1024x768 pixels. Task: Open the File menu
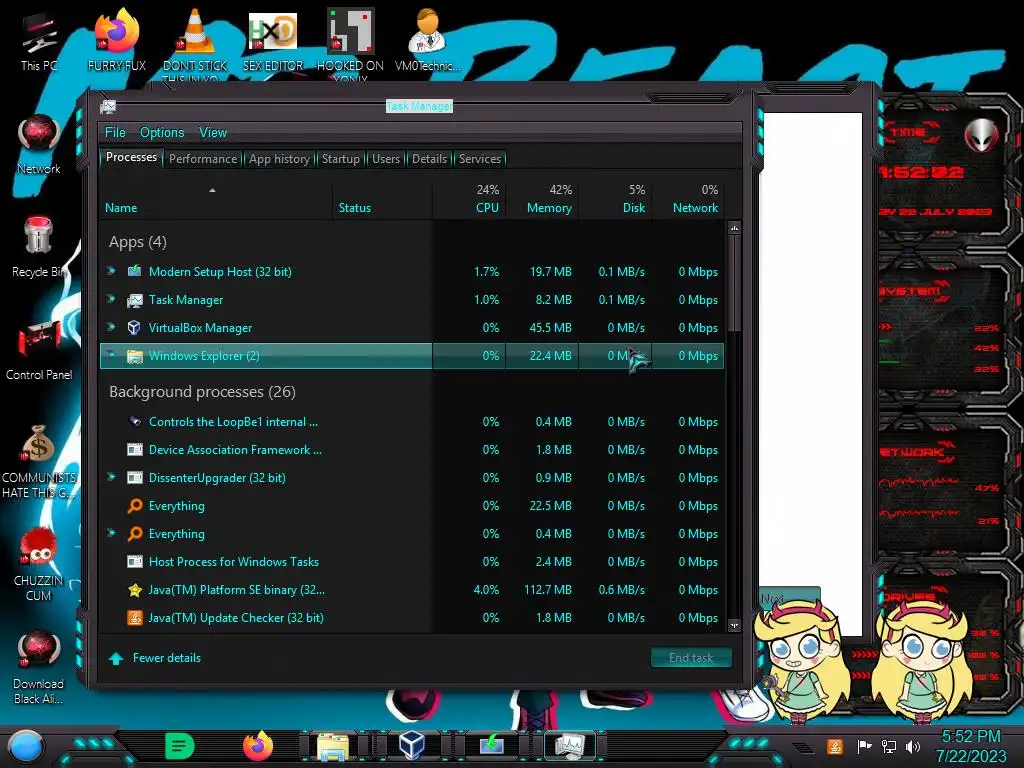click(115, 133)
